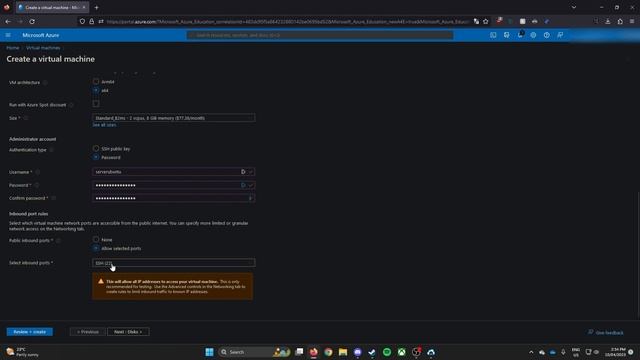Switch to the Create a virtual machine browser tab
The image size is (640, 360).
point(52,7)
